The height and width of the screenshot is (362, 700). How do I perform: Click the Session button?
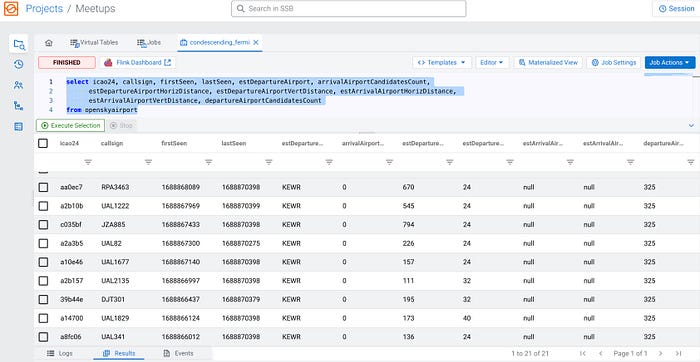click(x=676, y=8)
